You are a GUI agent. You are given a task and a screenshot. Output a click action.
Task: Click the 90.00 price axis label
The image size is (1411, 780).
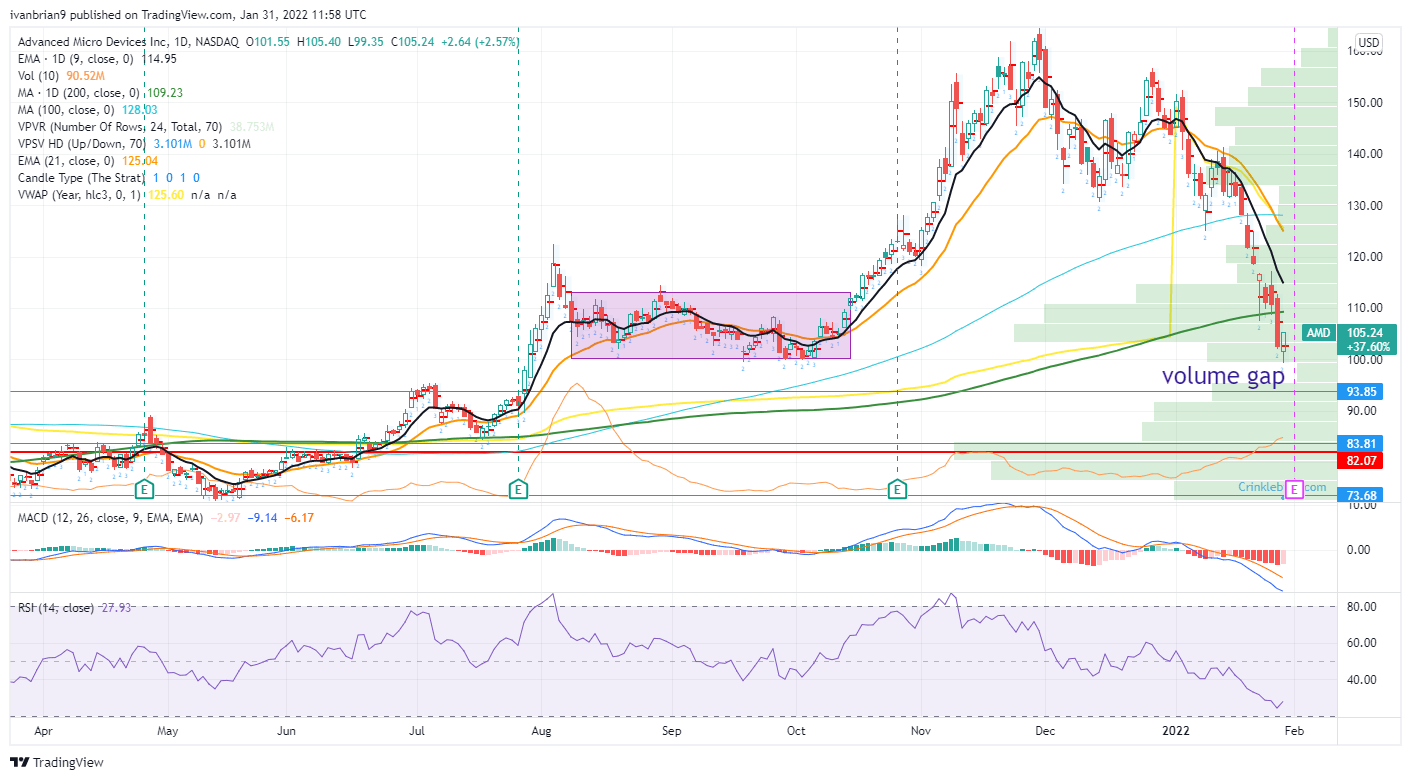[1364, 410]
